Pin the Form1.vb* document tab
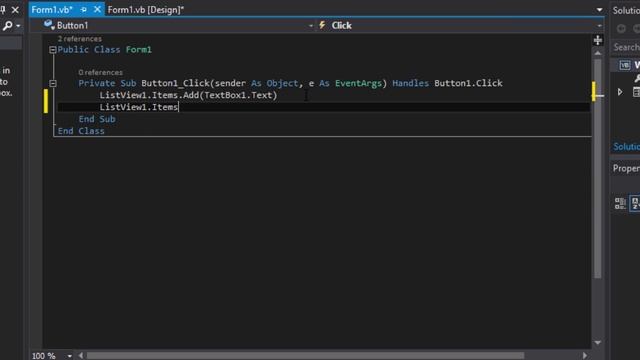640x360 pixels. point(83,9)
